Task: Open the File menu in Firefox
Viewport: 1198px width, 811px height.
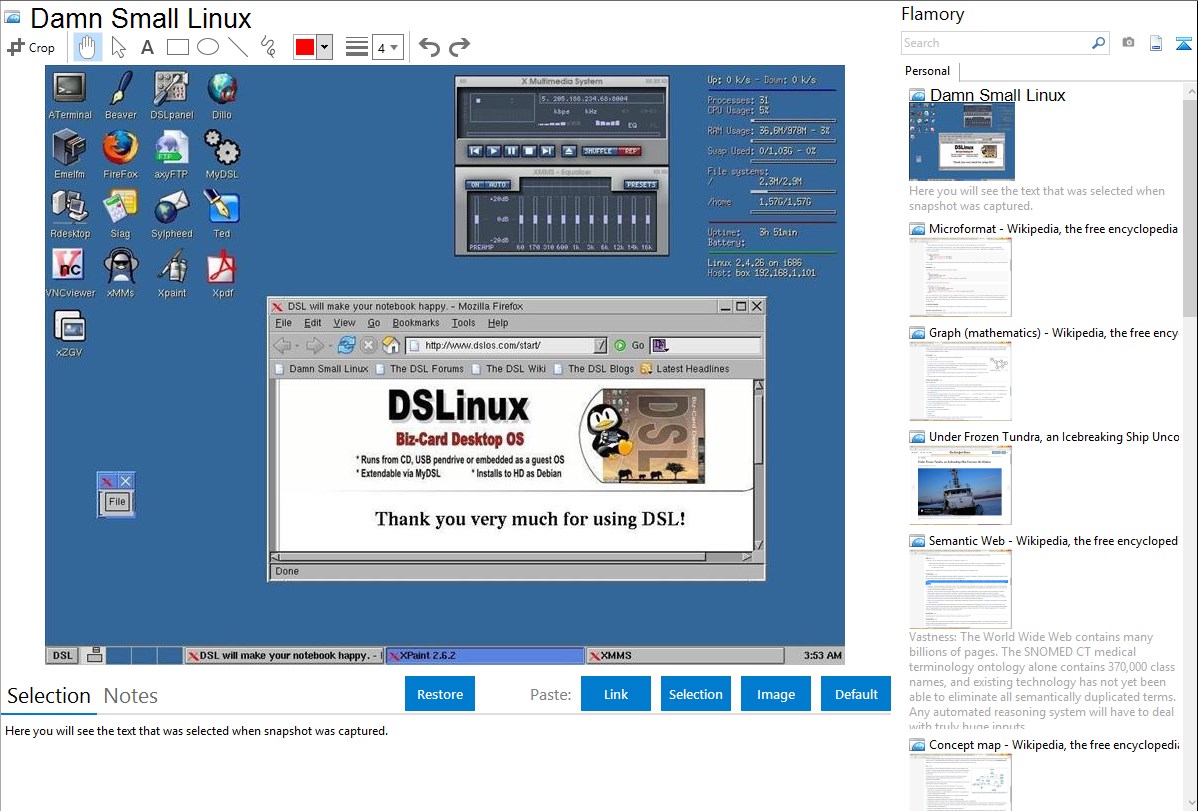Action: coord(283,323)
